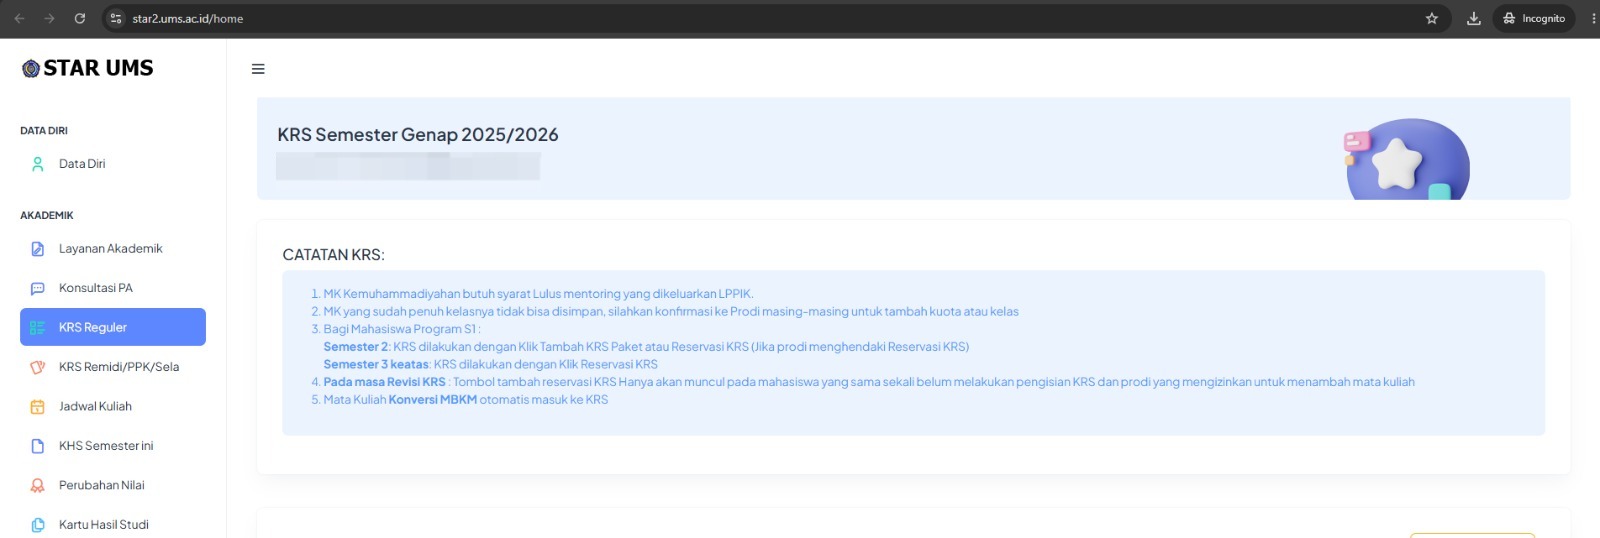Click the Kartu Hasil Studi copy icon
Screen dimensions: 1600x538
[x=38, y=525]
